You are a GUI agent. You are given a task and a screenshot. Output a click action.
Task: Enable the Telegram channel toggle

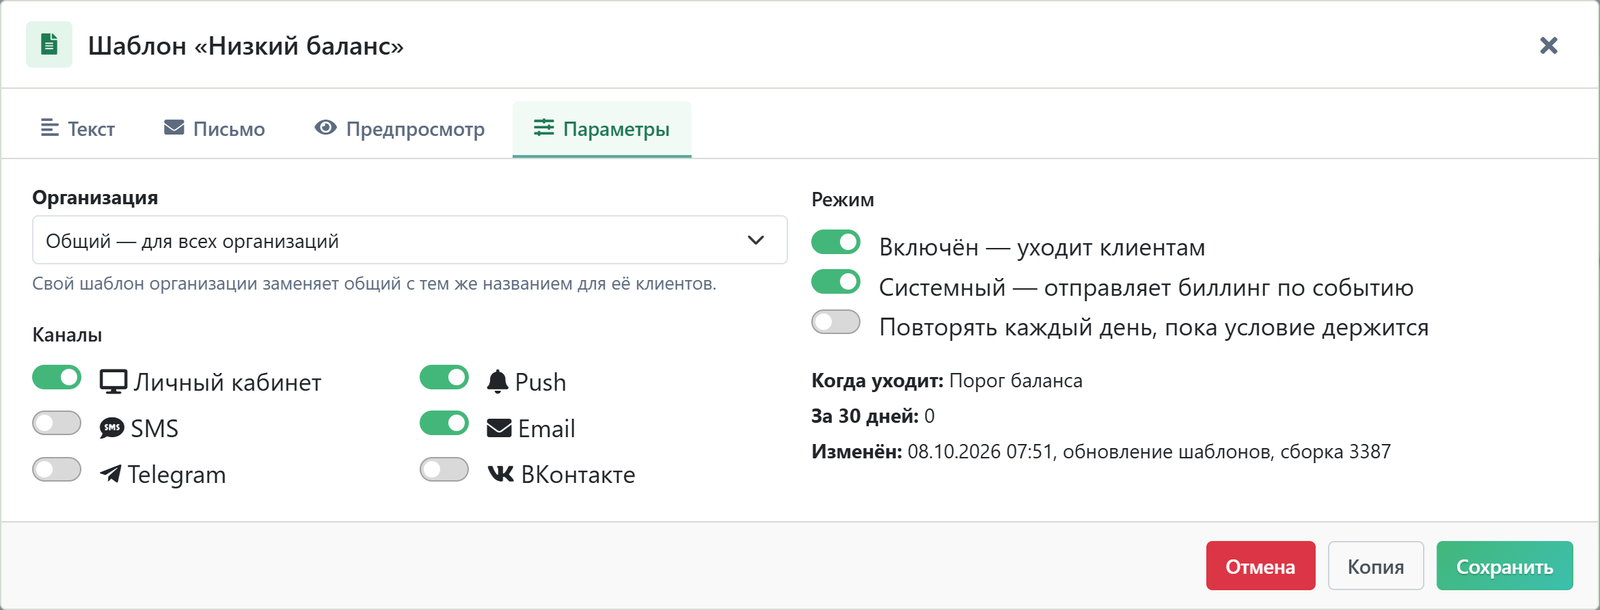click(57, 469)
